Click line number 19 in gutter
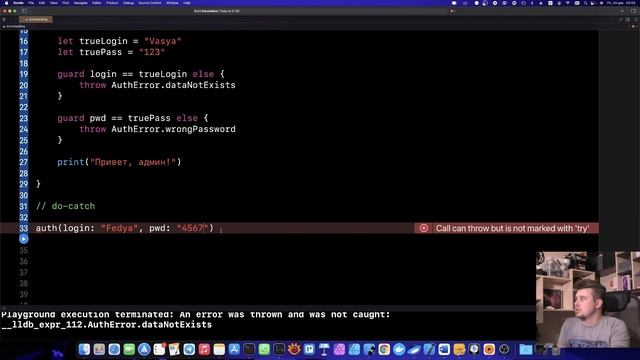Image resolution: width=640 pixels, height=360 pixels. [24, 74]
